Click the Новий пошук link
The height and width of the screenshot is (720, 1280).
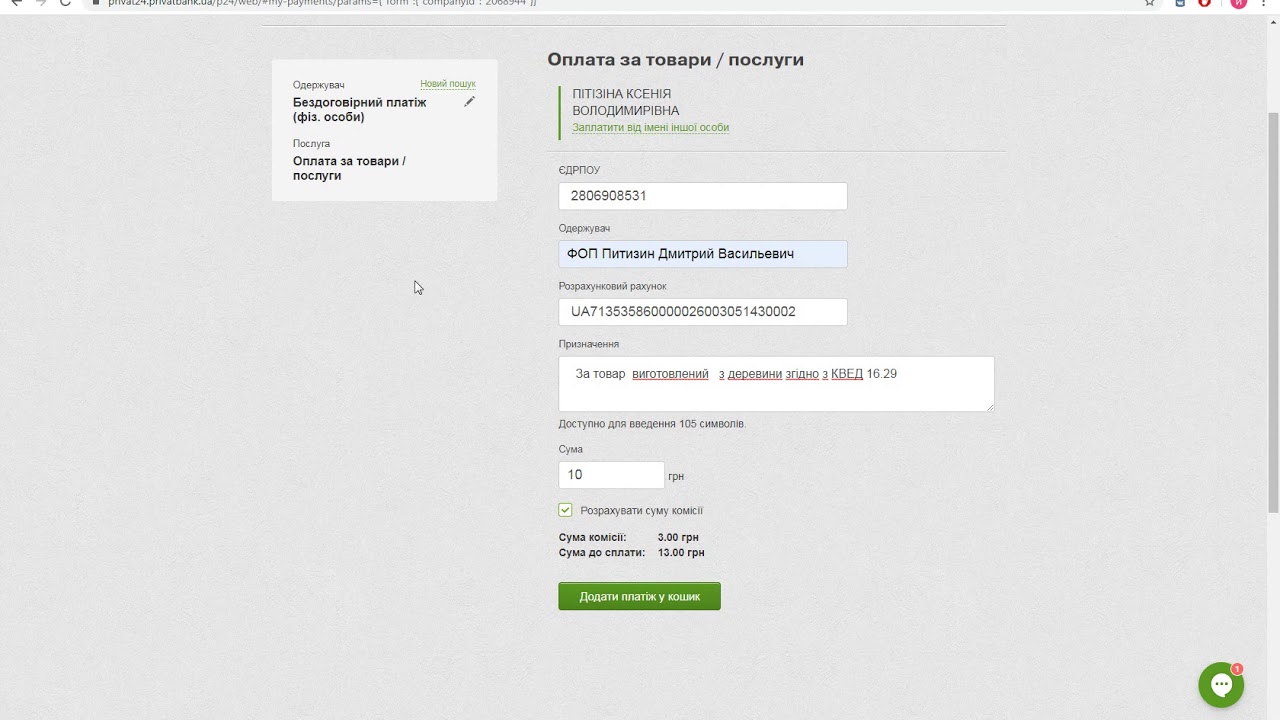pos(448,84)
